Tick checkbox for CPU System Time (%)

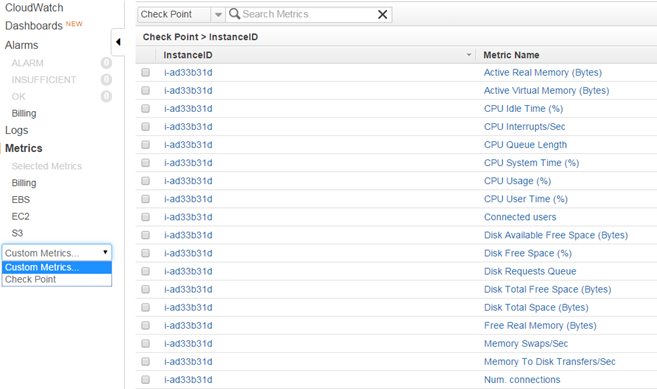click(145, 163)
